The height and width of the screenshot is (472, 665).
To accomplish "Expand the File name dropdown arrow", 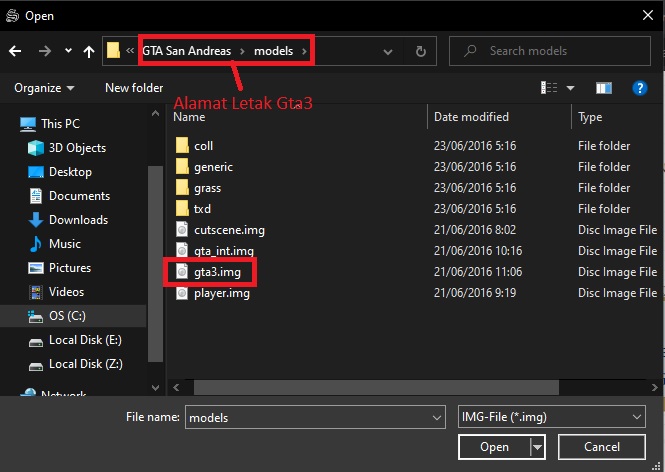I will point(436,418).
